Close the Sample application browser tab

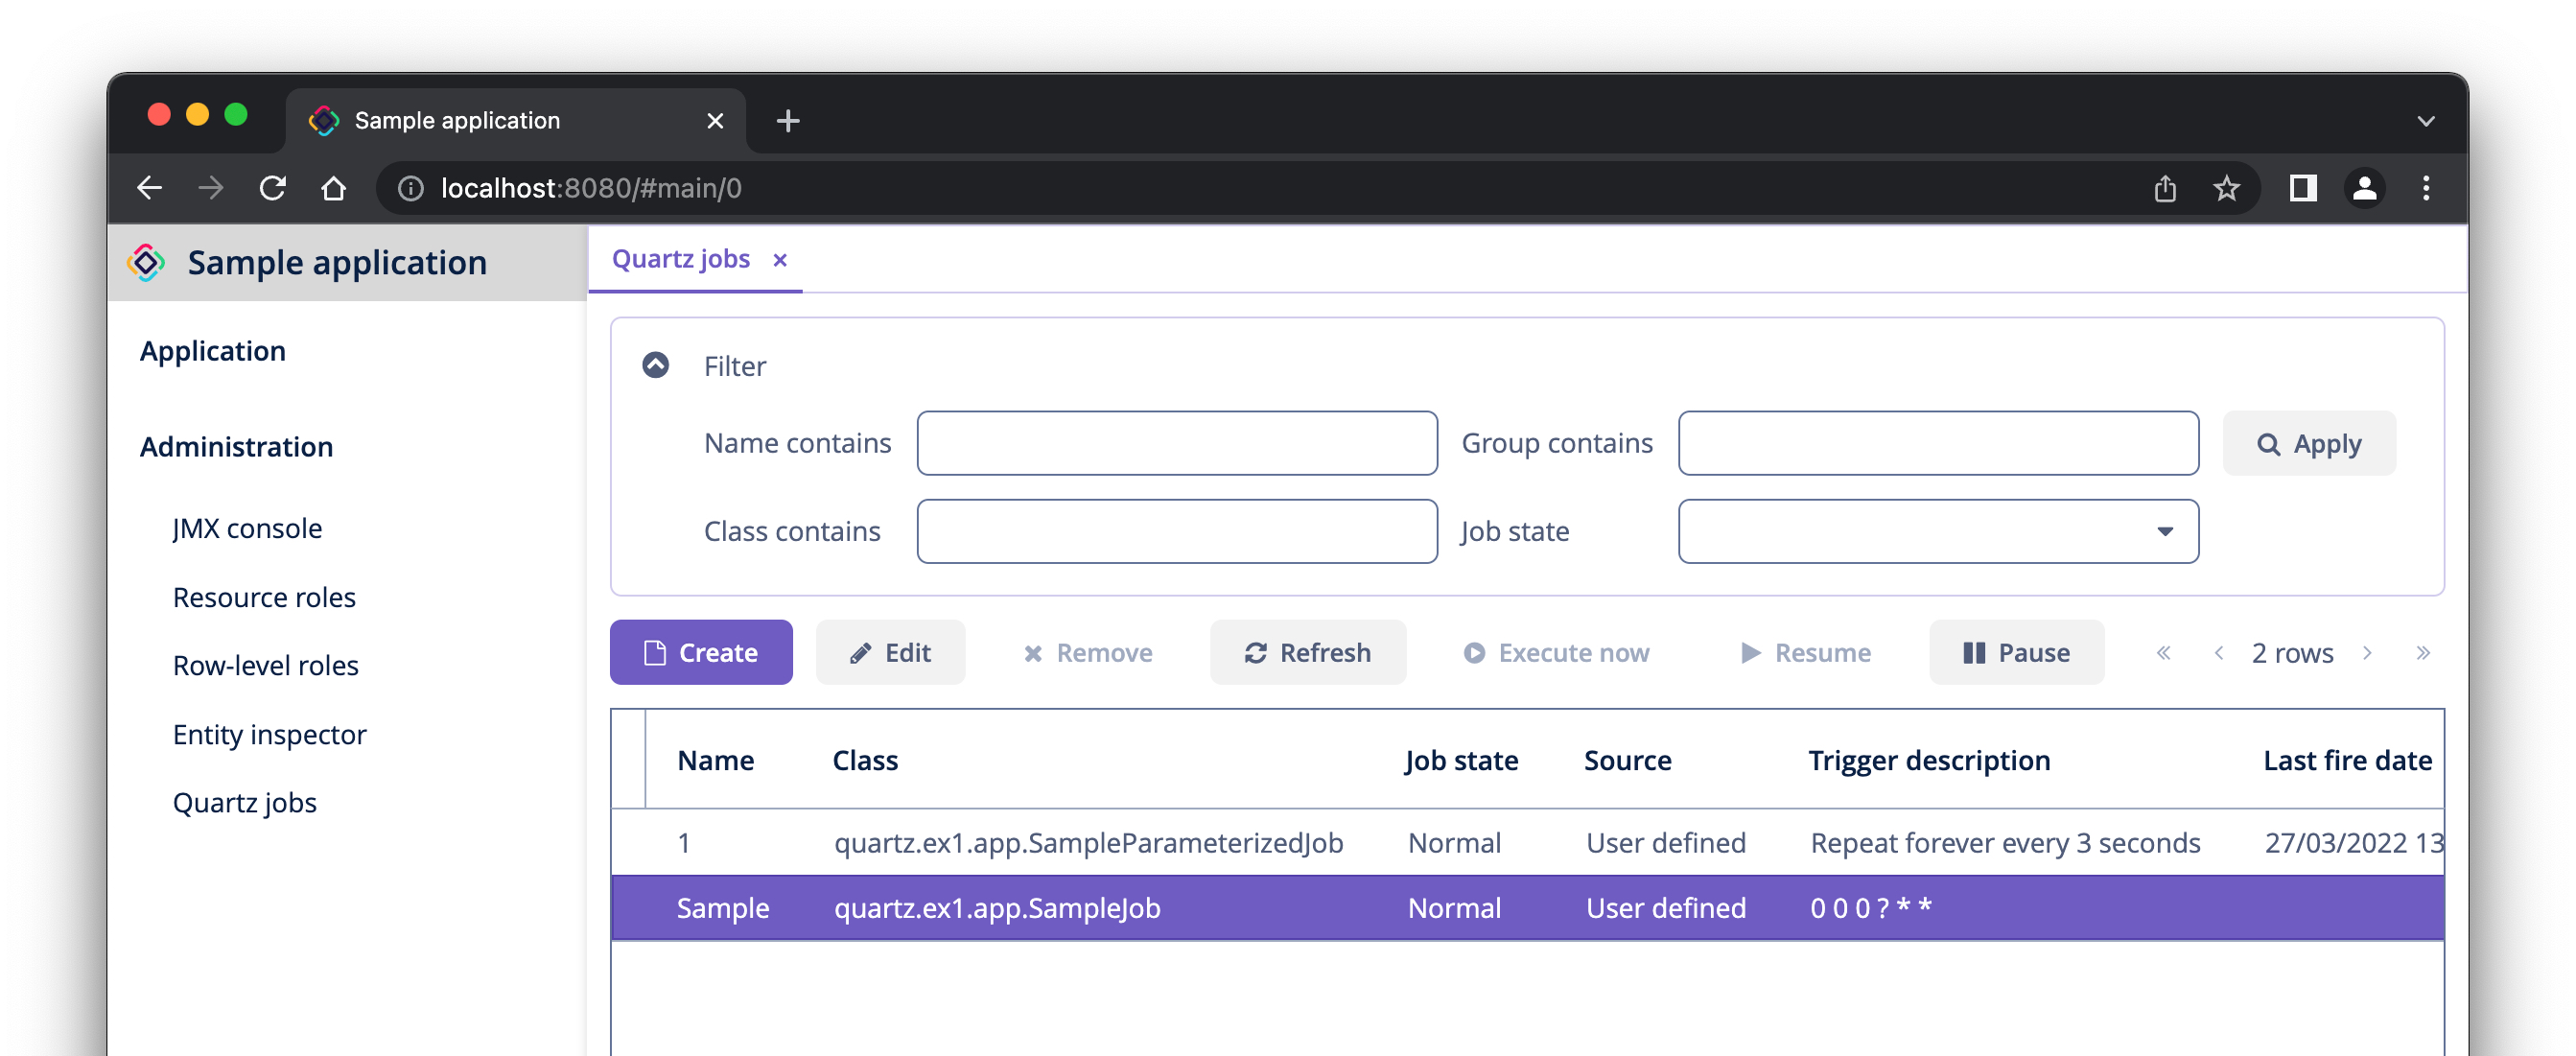pyautogui.click(x=715, y=121)
